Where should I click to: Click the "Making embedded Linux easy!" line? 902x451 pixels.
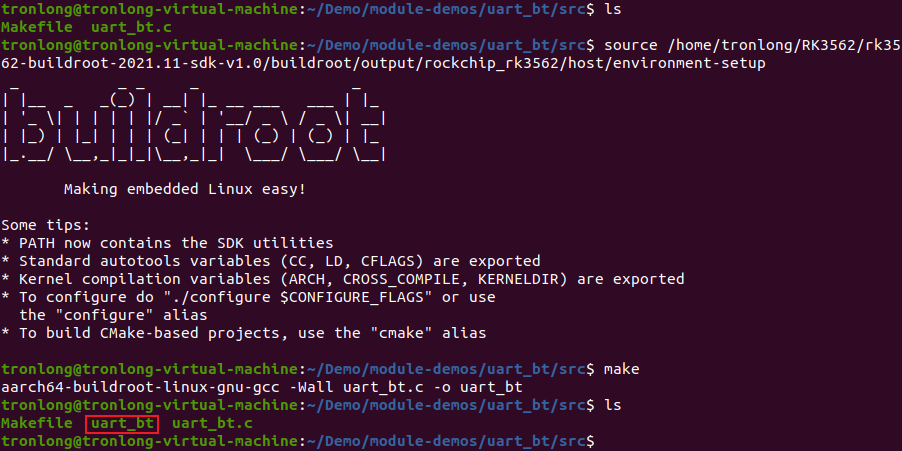click(185, 189)
